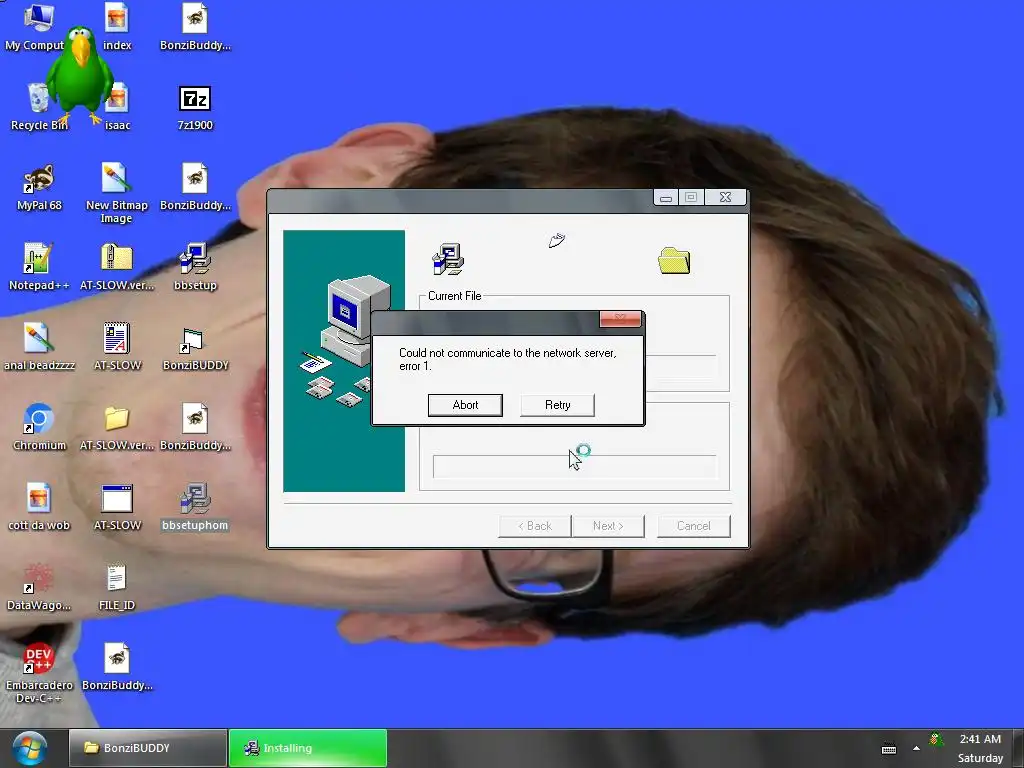Show hidden tray icons arrow
Viewport: 1024px width, 768px height.
coord(916,748)
